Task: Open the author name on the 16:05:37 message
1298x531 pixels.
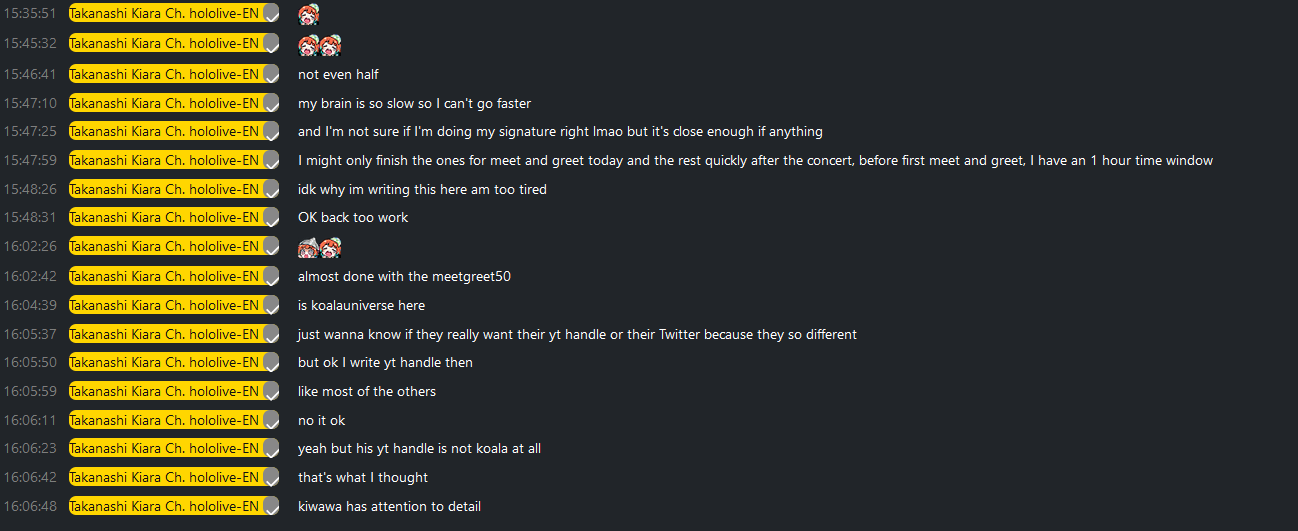Action: [x=164, y=334]
